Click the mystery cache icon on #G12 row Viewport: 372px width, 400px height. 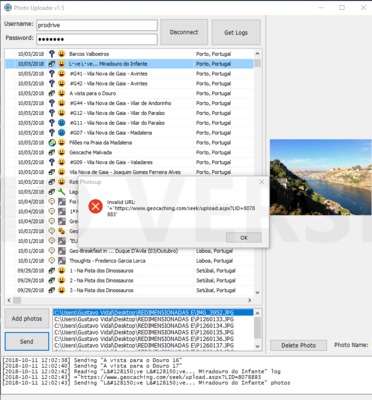[x=52, y=113]
